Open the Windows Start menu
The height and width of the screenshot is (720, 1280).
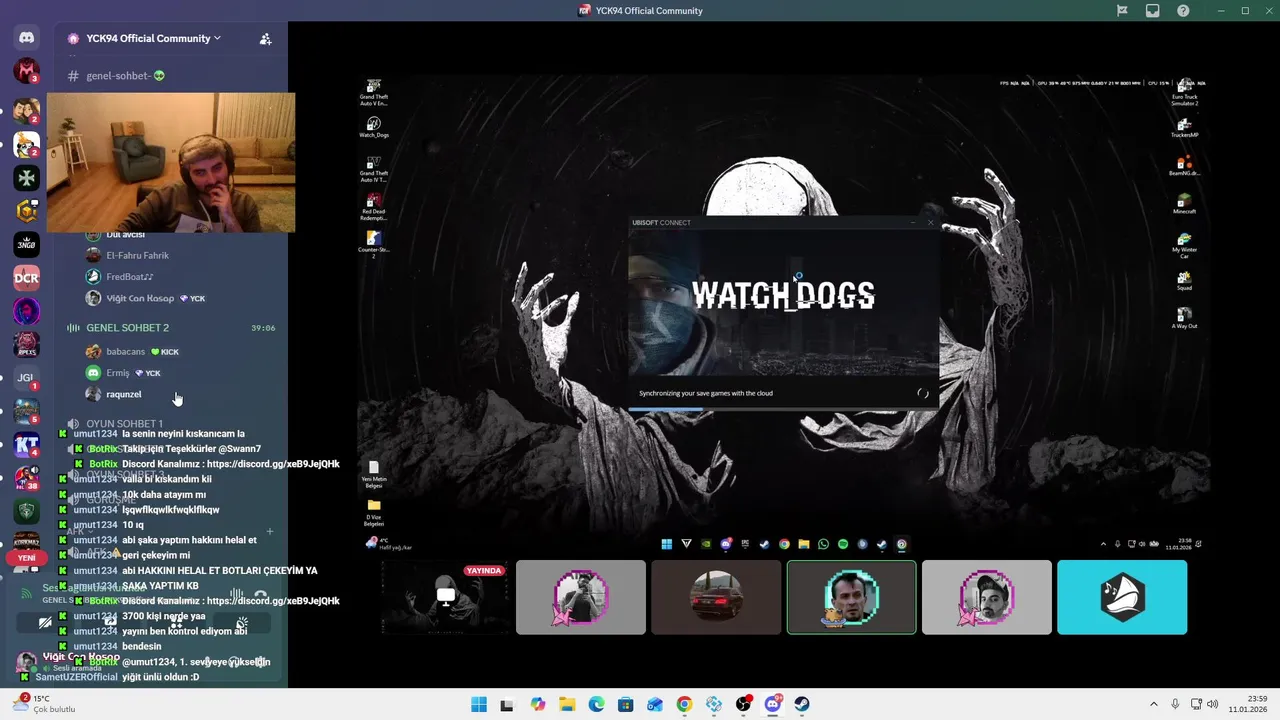pos(479,704)
